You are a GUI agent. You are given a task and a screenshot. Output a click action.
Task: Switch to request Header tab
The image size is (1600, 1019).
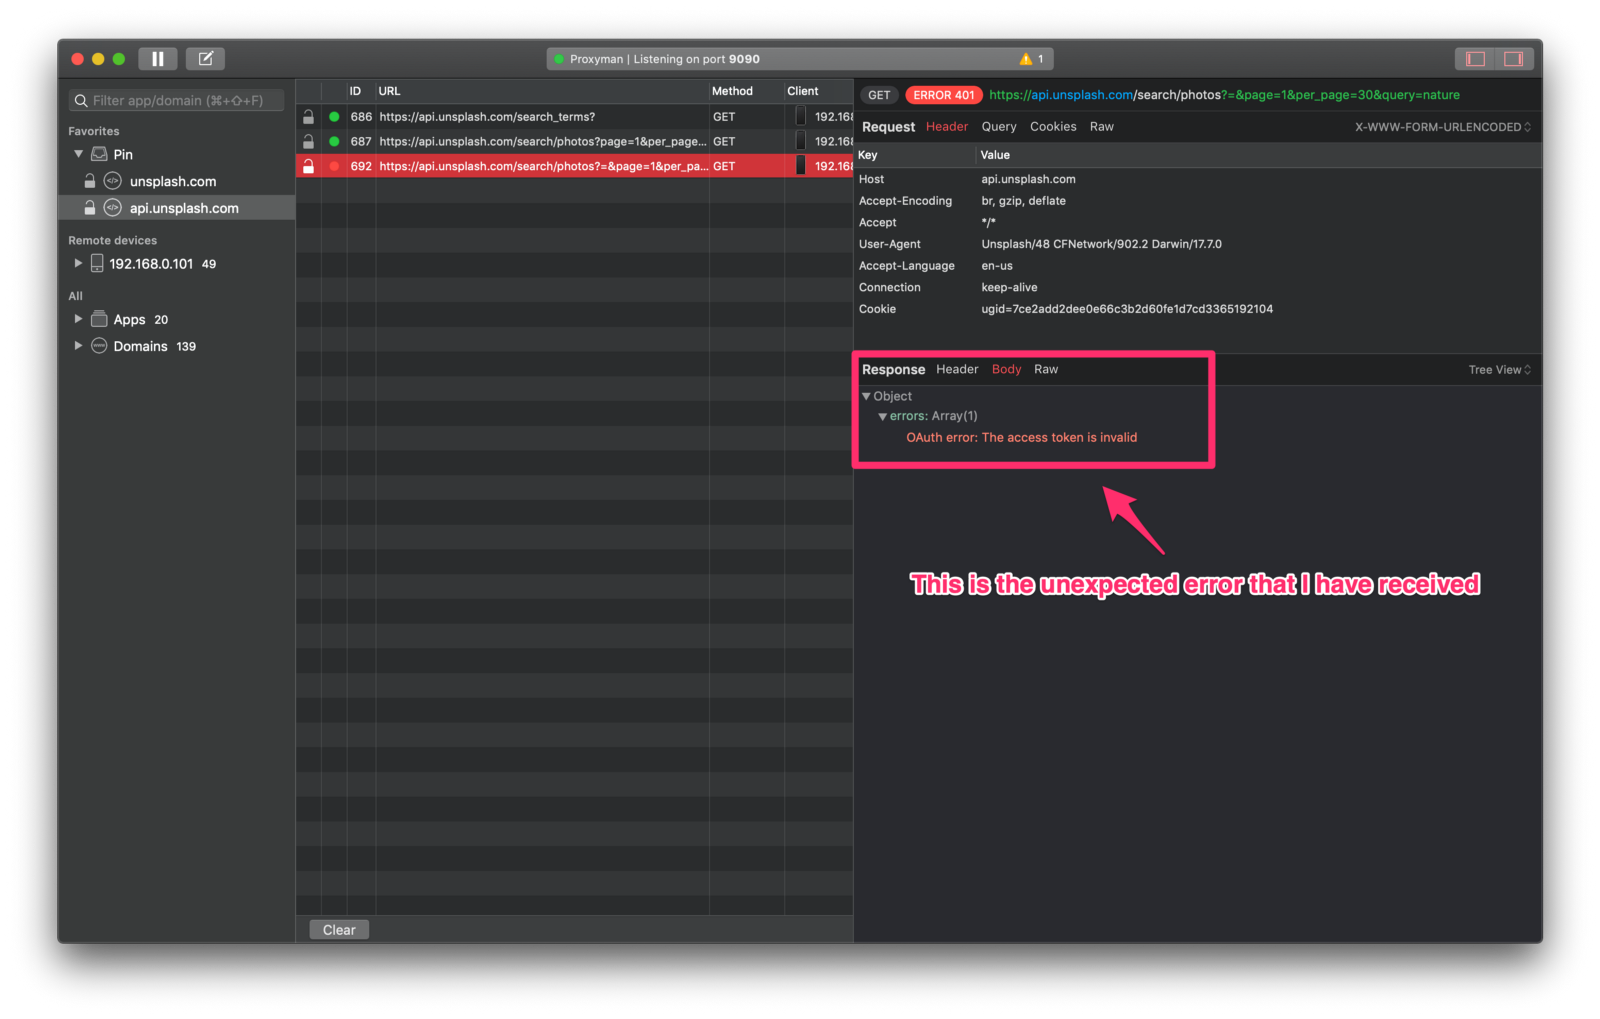pos(946,127)
